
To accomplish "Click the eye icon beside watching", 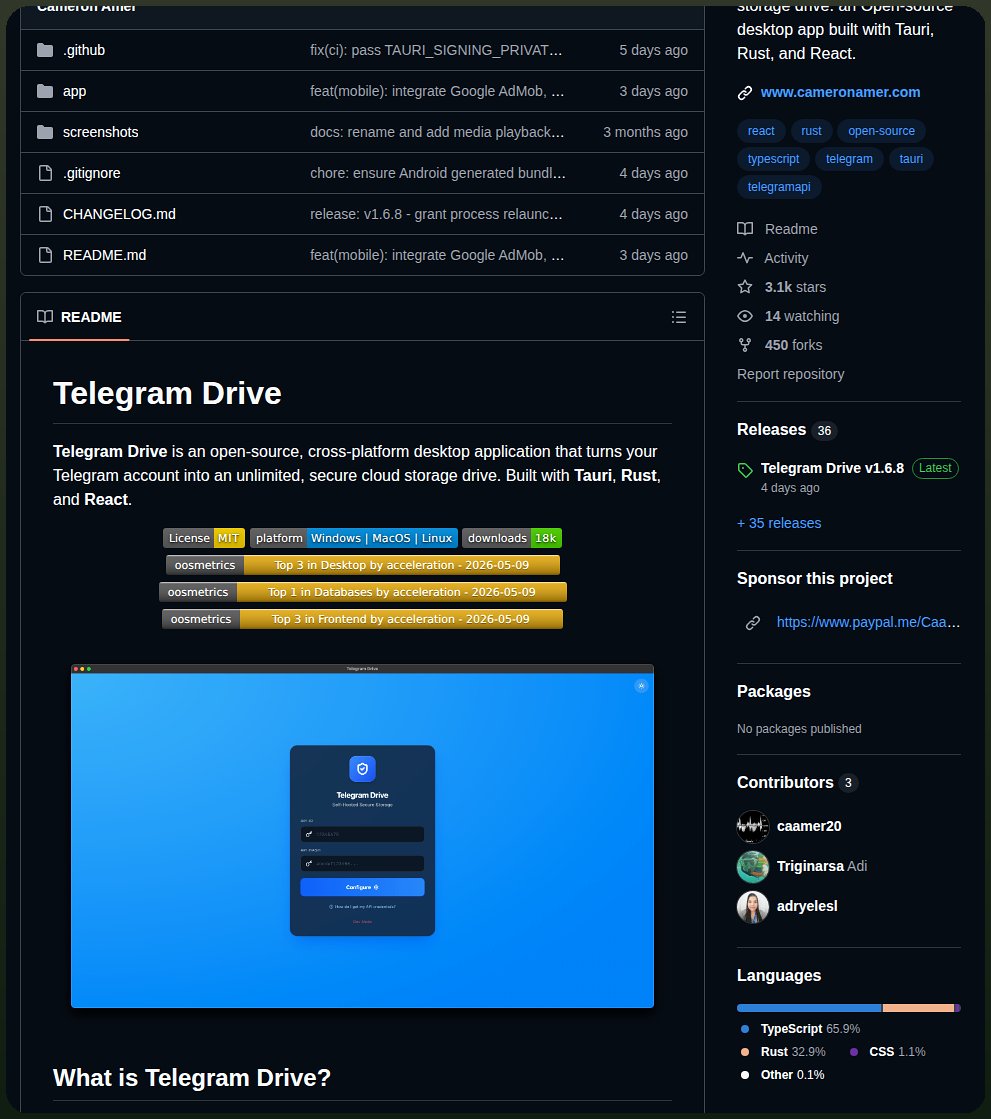I will click(x=745, y=316).
